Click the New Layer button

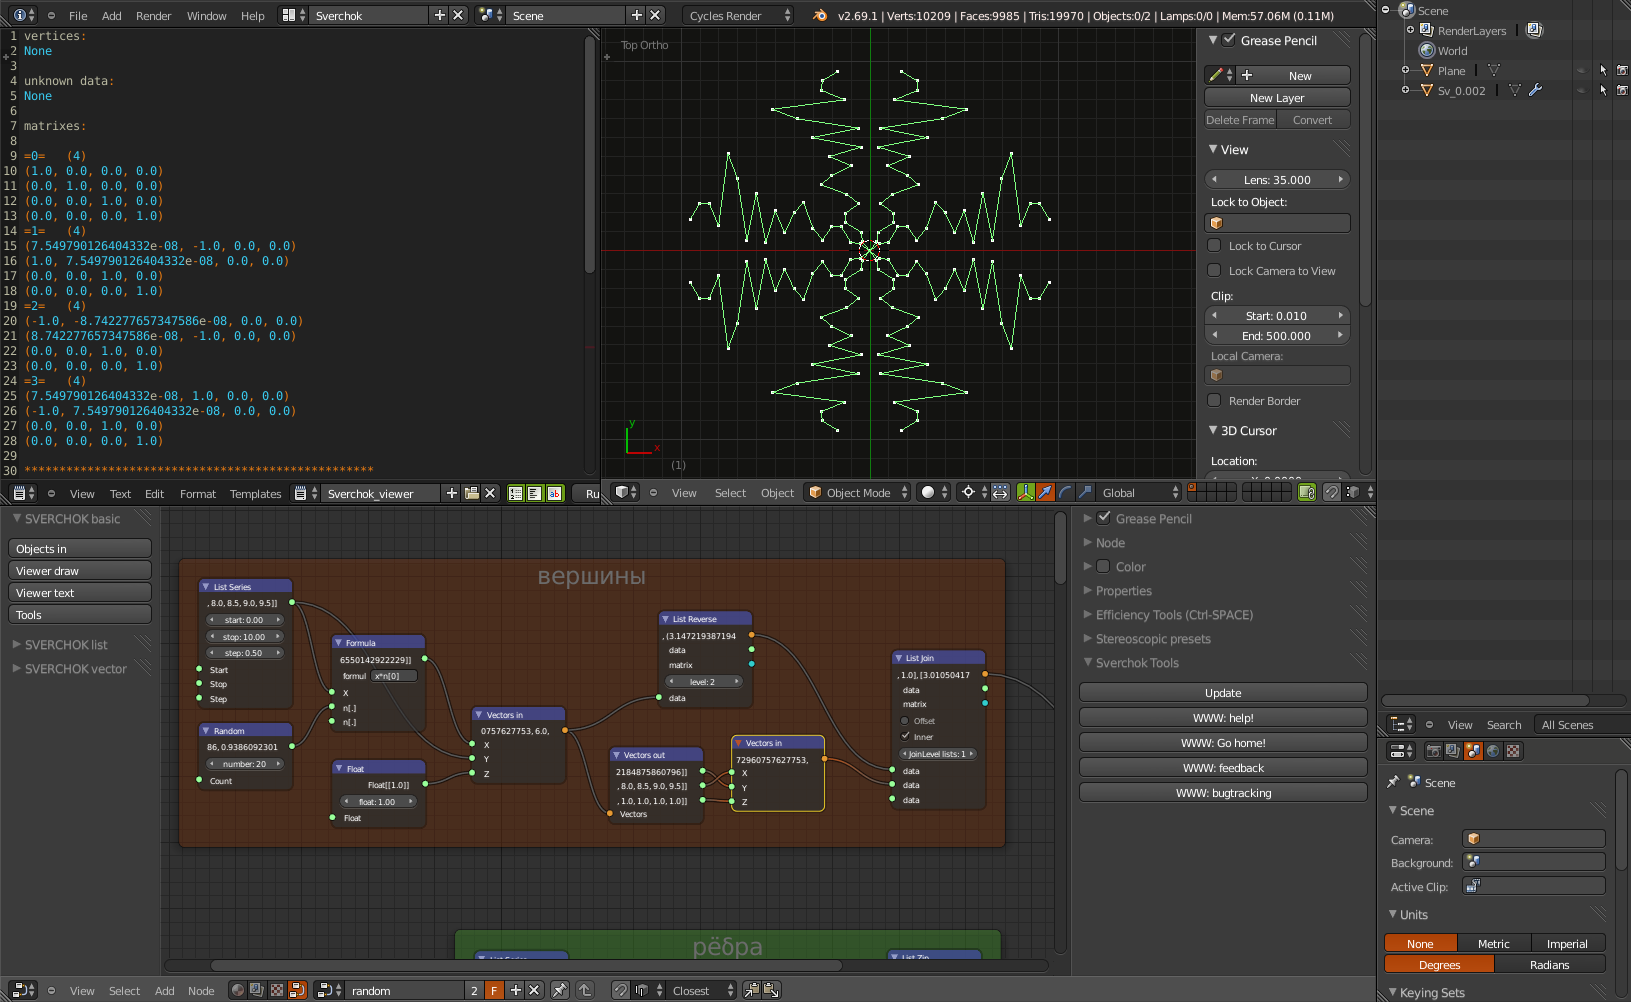tap(1277, 98)
